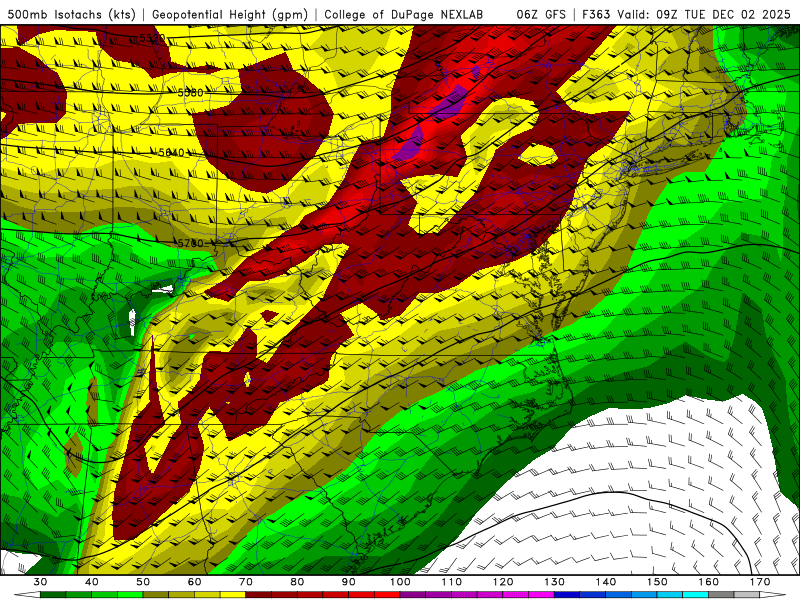Select the dark gray 160-165 kt legend swatch

click(722, 595)
